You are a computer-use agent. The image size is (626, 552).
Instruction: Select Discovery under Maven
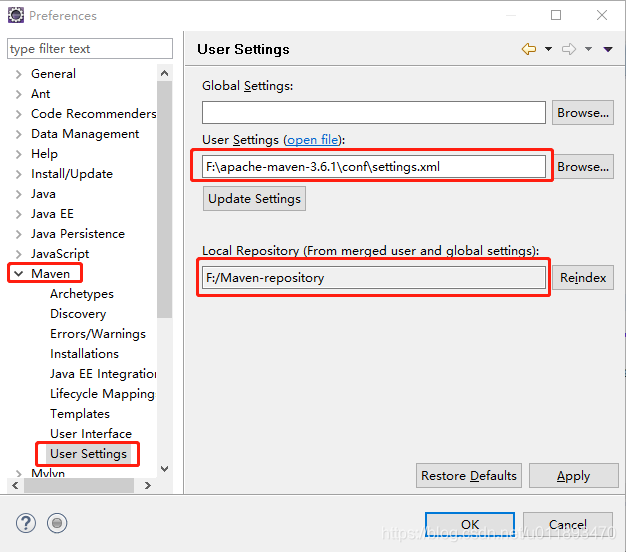78,314
